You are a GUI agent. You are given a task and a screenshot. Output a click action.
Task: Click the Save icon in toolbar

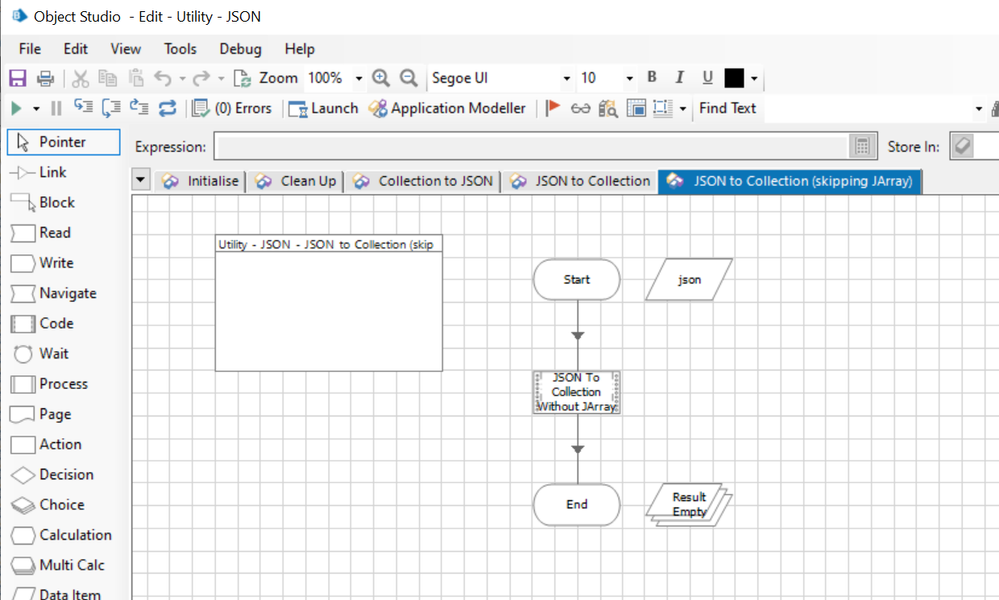(x=17, y=78)
